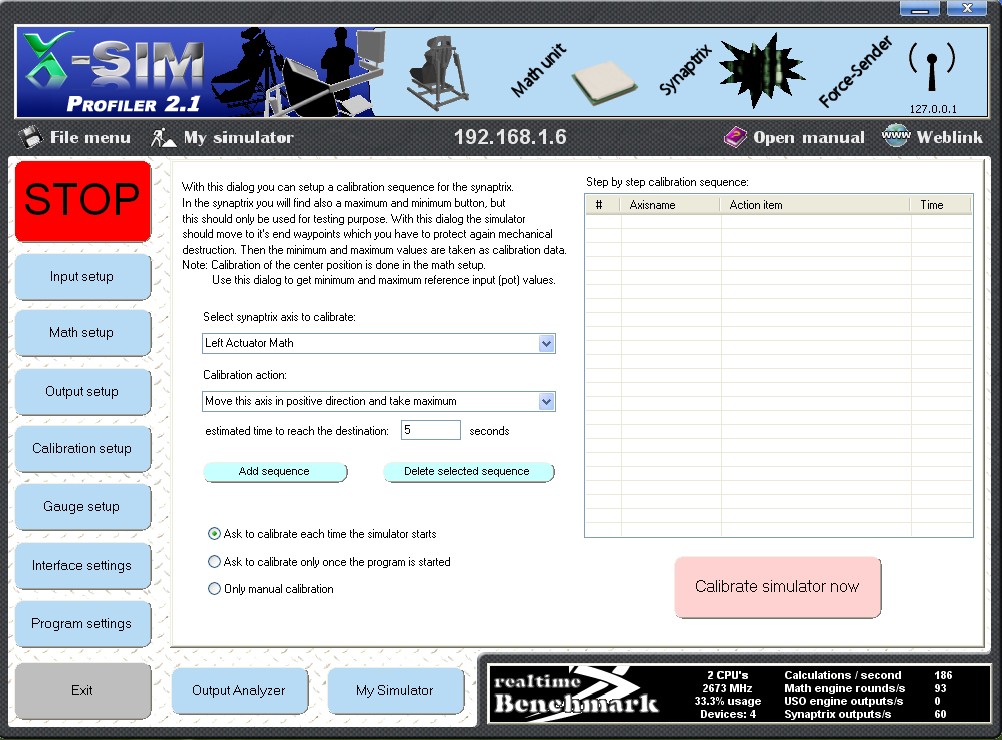The image size is (1002, 740).
Task: Click the 33.3% usage text
Action: pos(728,701)
